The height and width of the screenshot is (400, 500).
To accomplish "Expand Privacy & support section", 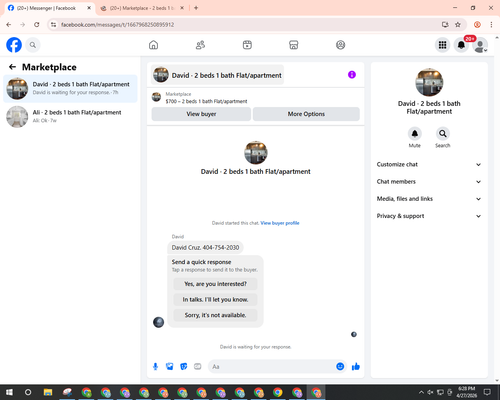I will 429,216.
